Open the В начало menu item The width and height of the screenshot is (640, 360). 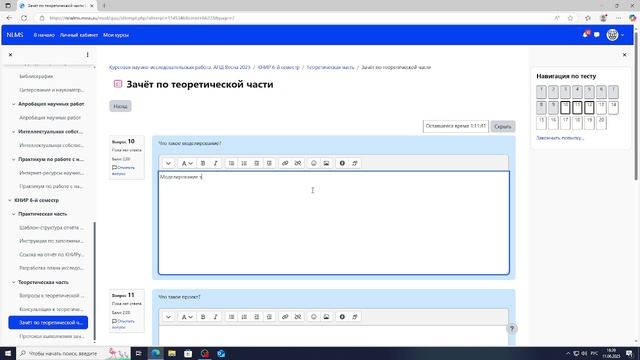coord(44,35)
